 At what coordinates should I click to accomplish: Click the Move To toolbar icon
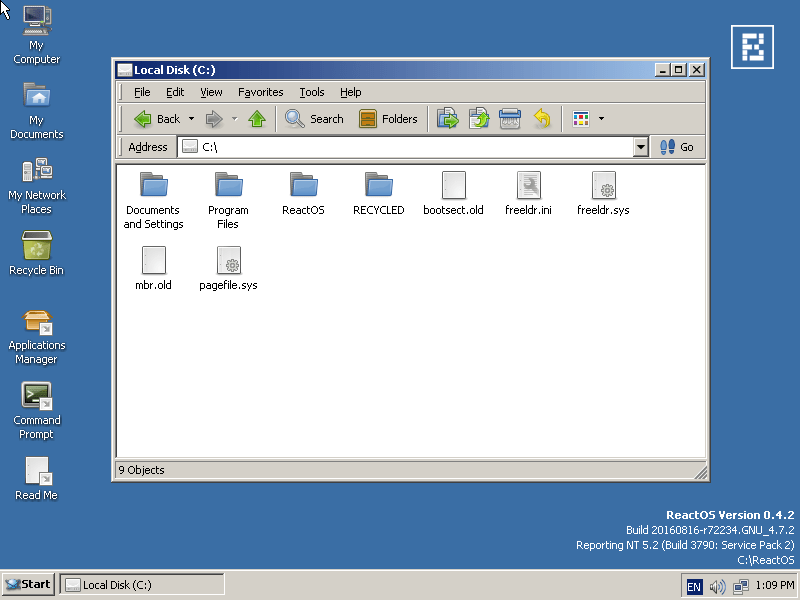pos(447,118)
